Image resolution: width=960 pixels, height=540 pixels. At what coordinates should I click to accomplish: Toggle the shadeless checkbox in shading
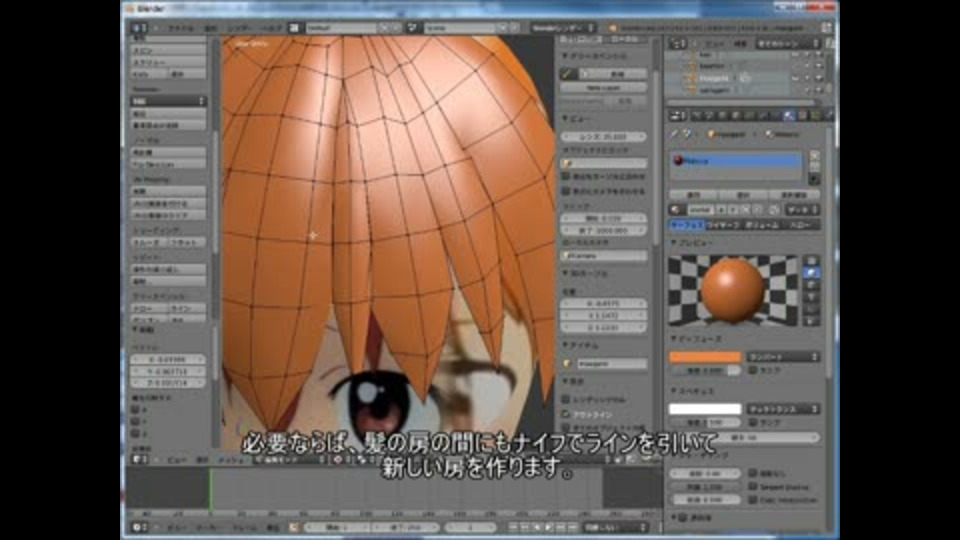pyautogui.click(x=752, y=473)
